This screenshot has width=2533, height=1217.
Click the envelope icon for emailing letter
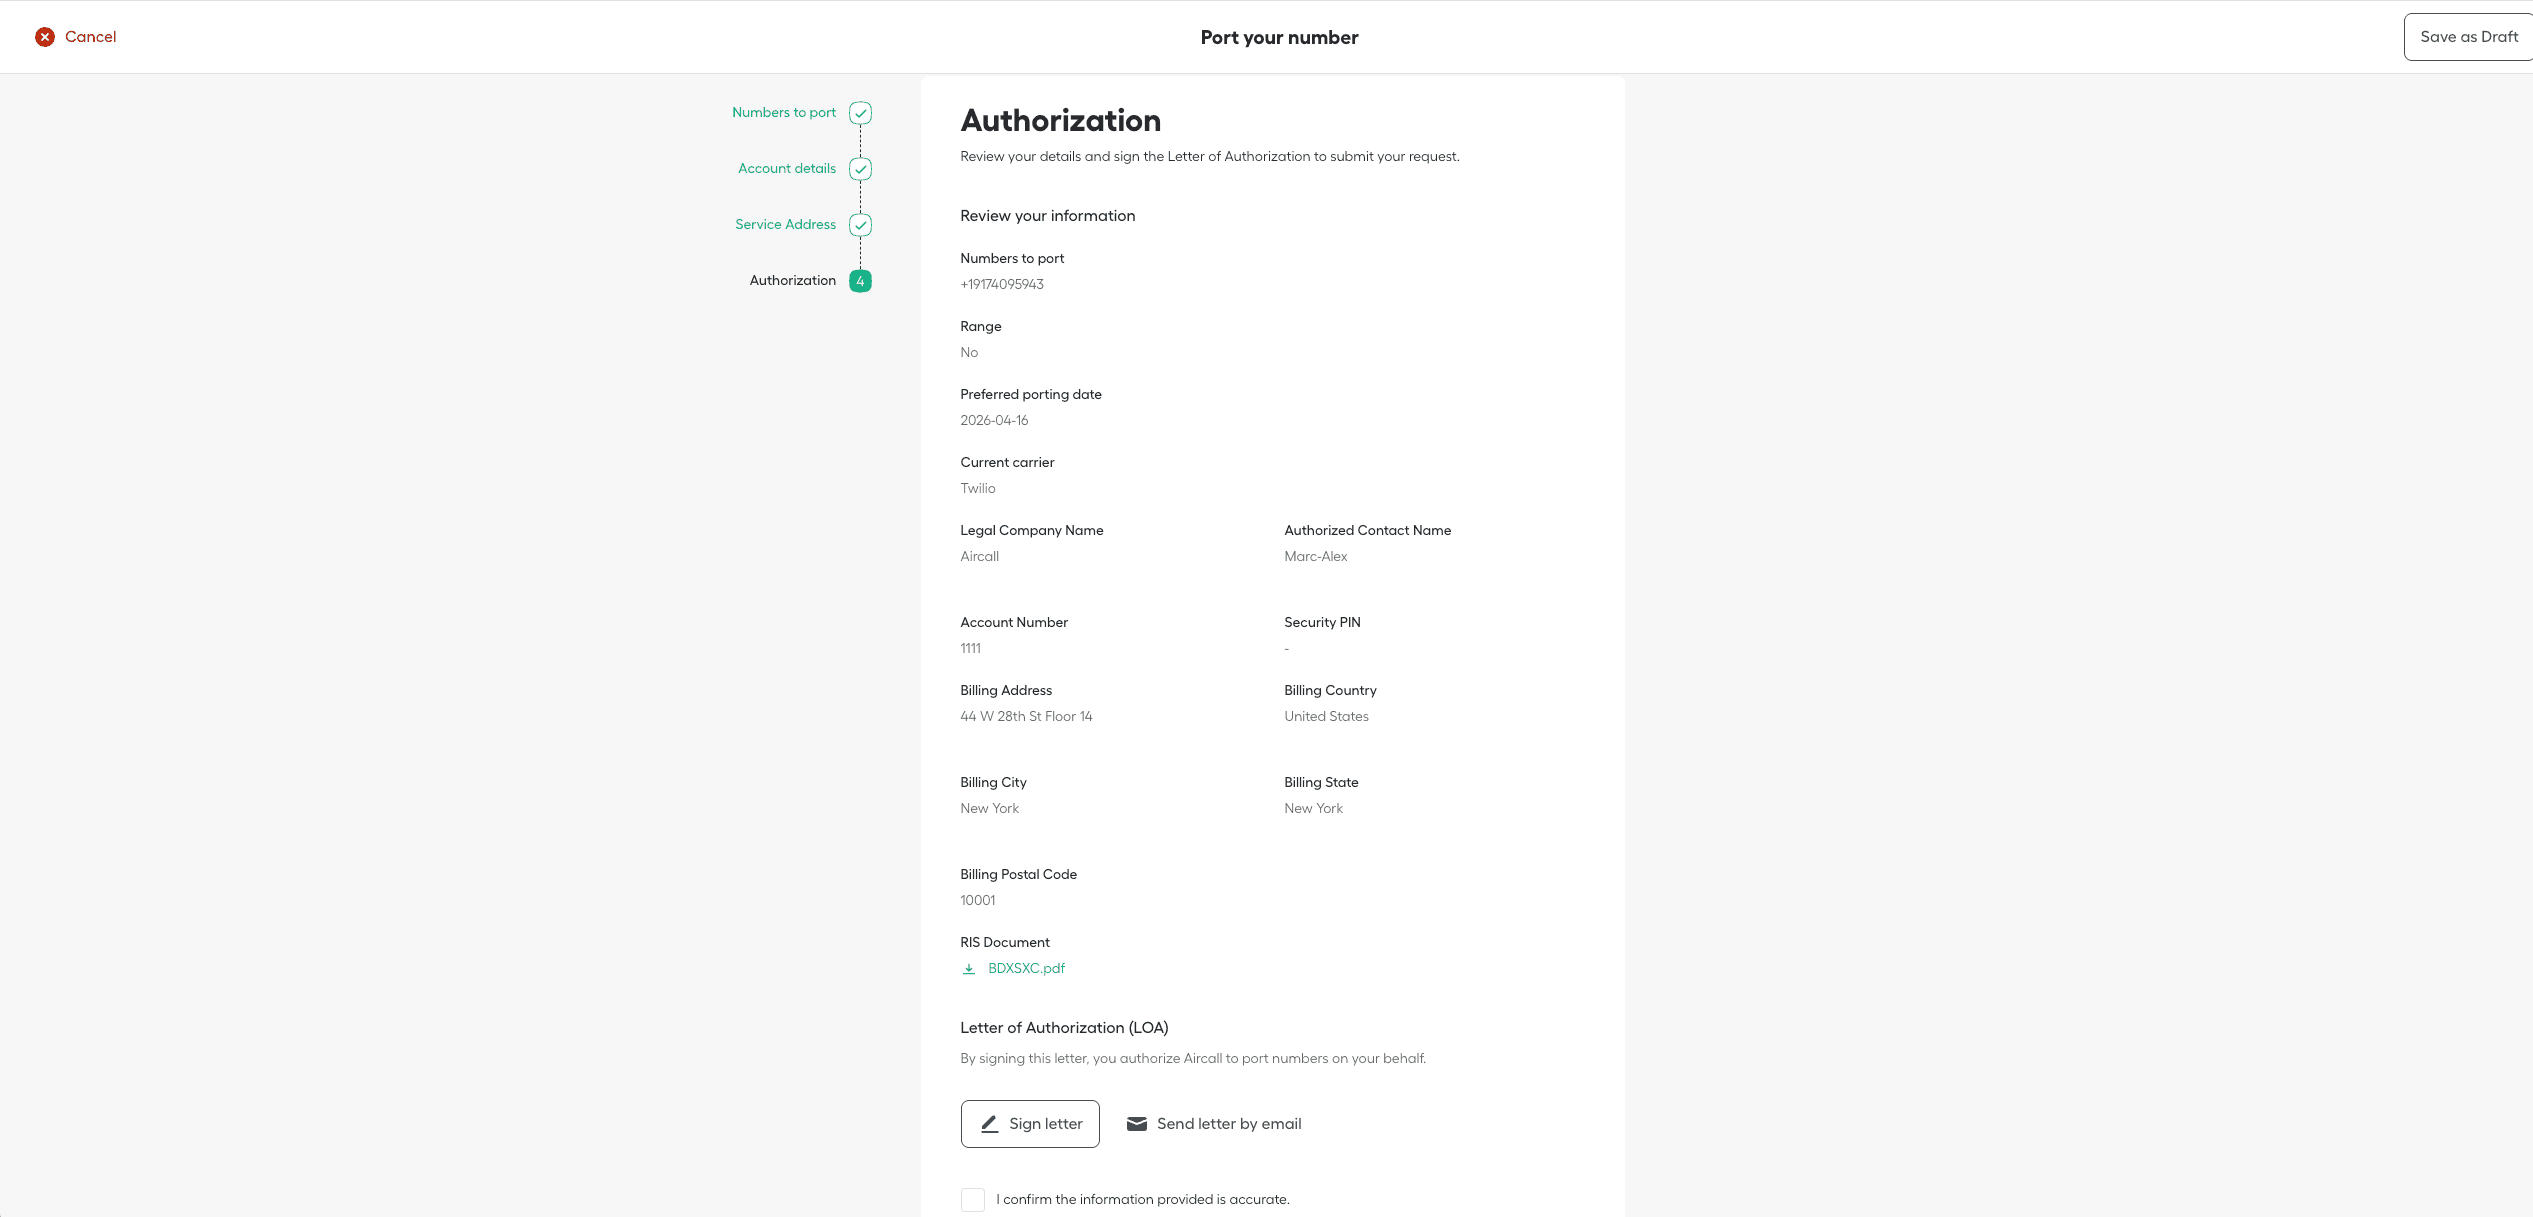(x=1137, y=1124)
